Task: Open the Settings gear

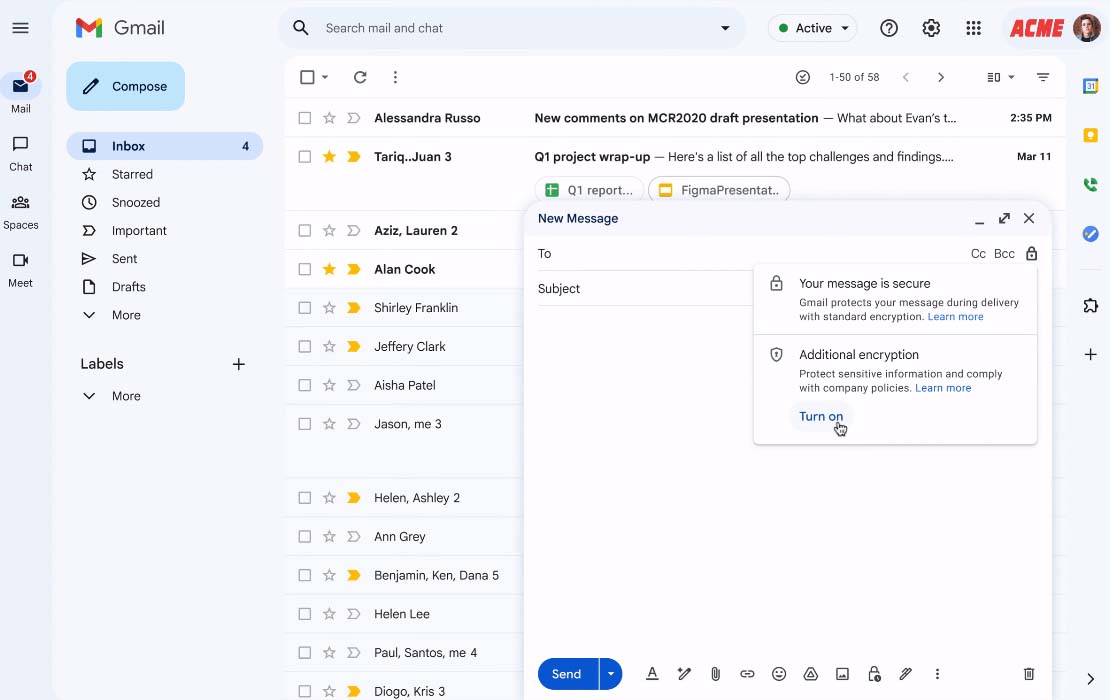Action: tap(931, 28)
